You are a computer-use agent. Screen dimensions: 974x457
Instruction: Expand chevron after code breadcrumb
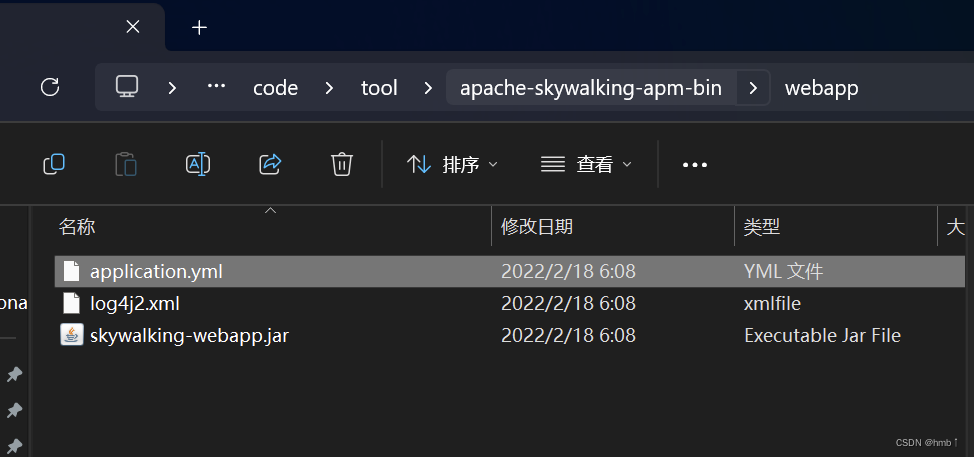(329, 88)
